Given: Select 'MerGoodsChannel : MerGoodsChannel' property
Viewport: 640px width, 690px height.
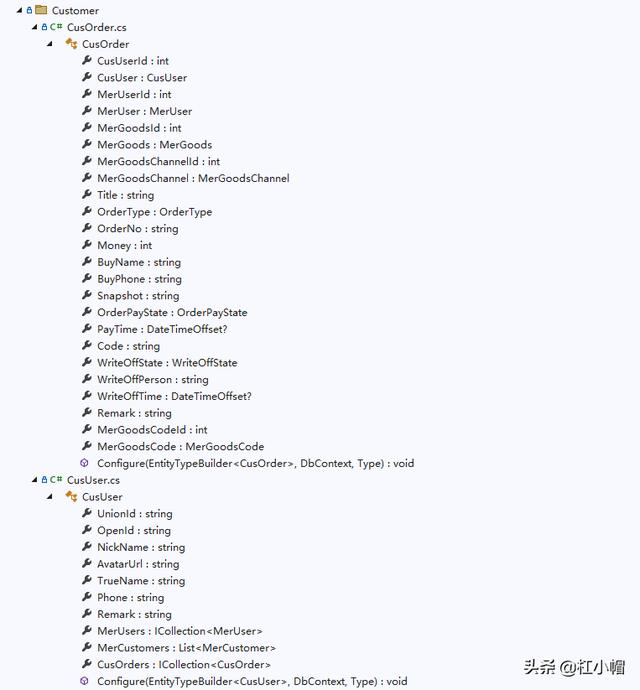Looking at the screenshot, I should [193, 178].
